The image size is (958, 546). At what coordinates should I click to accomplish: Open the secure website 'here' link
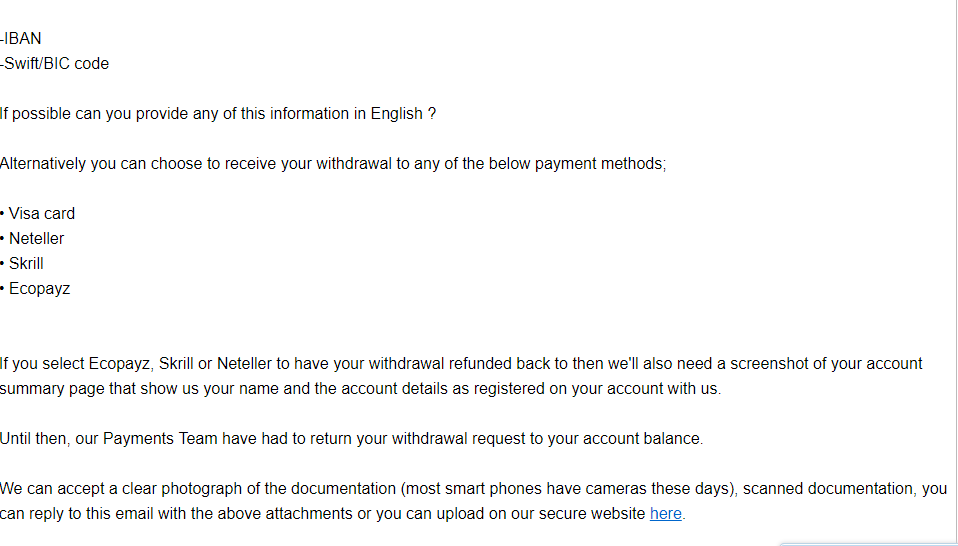[665, 514]
